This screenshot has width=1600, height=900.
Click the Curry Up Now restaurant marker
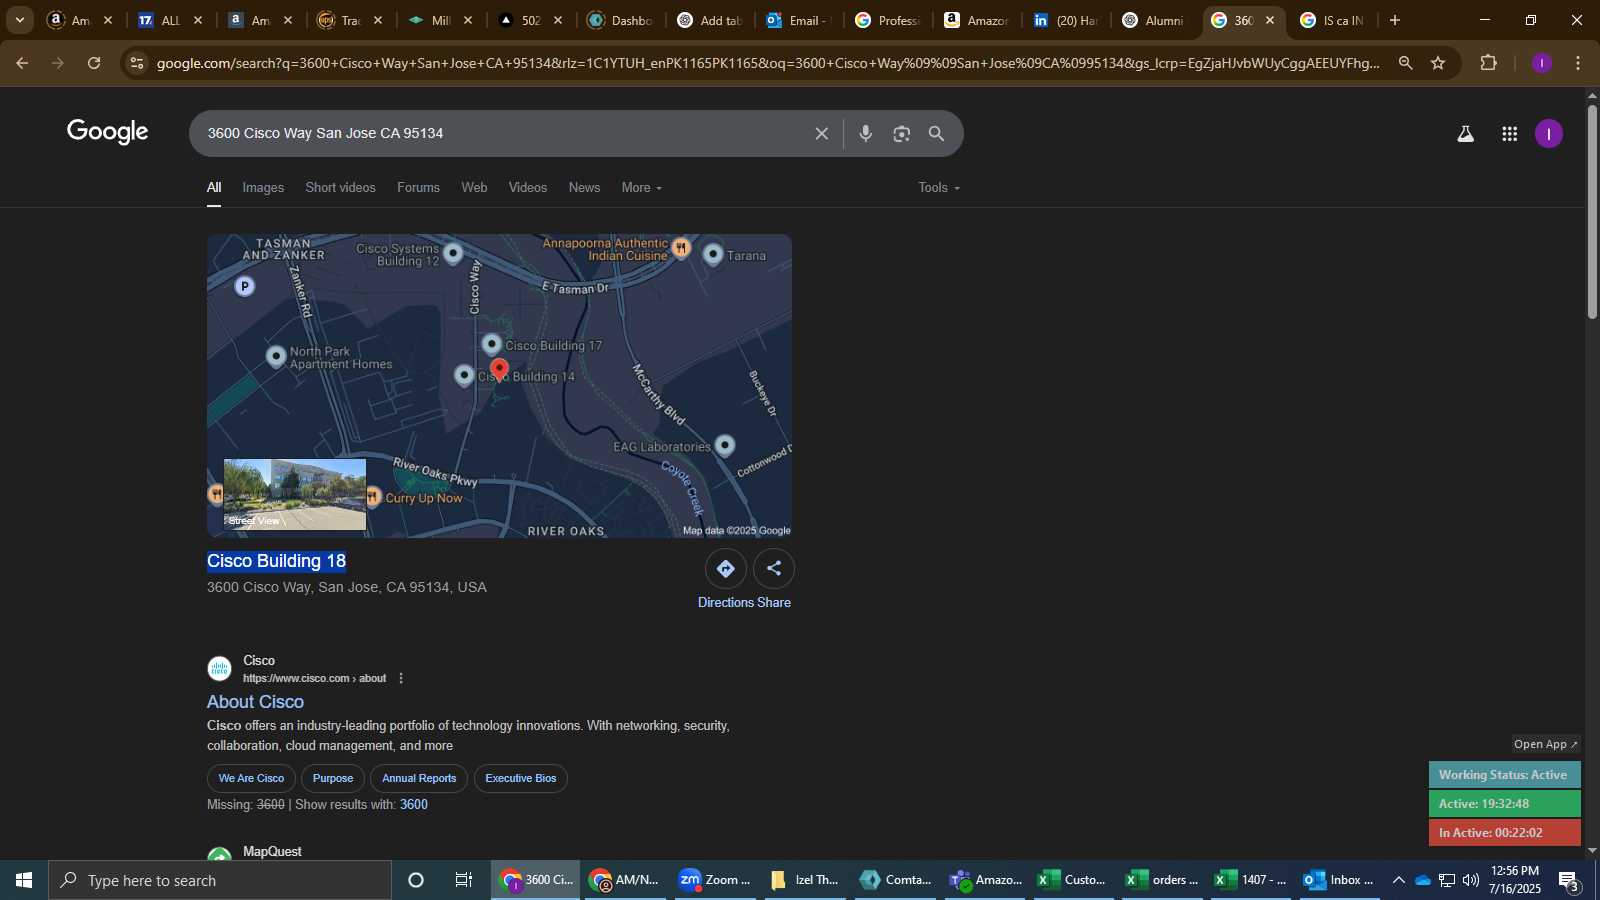[x=372, y=496]
